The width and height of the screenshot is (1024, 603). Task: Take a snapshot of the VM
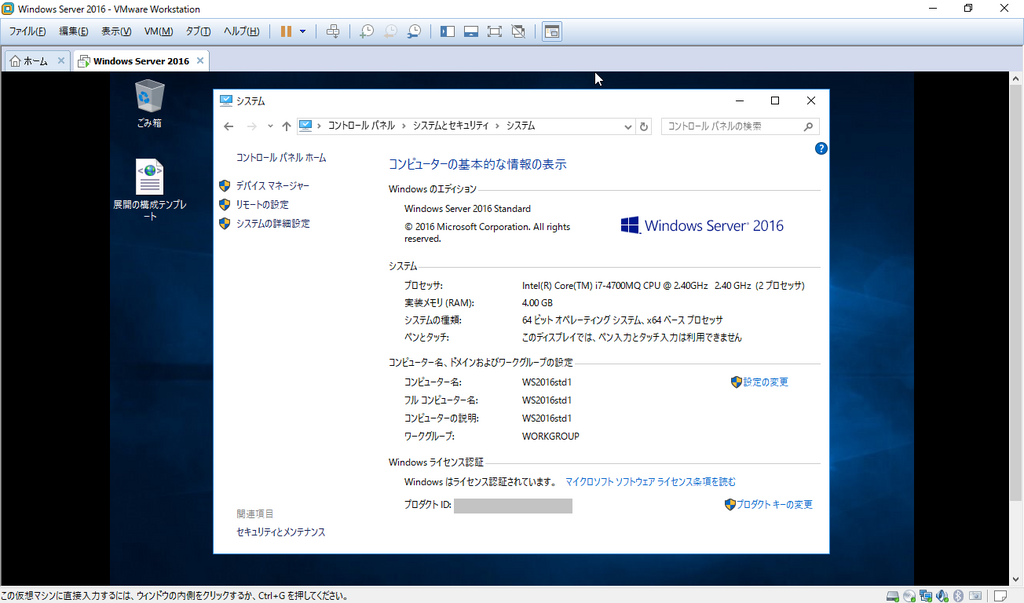367,31
